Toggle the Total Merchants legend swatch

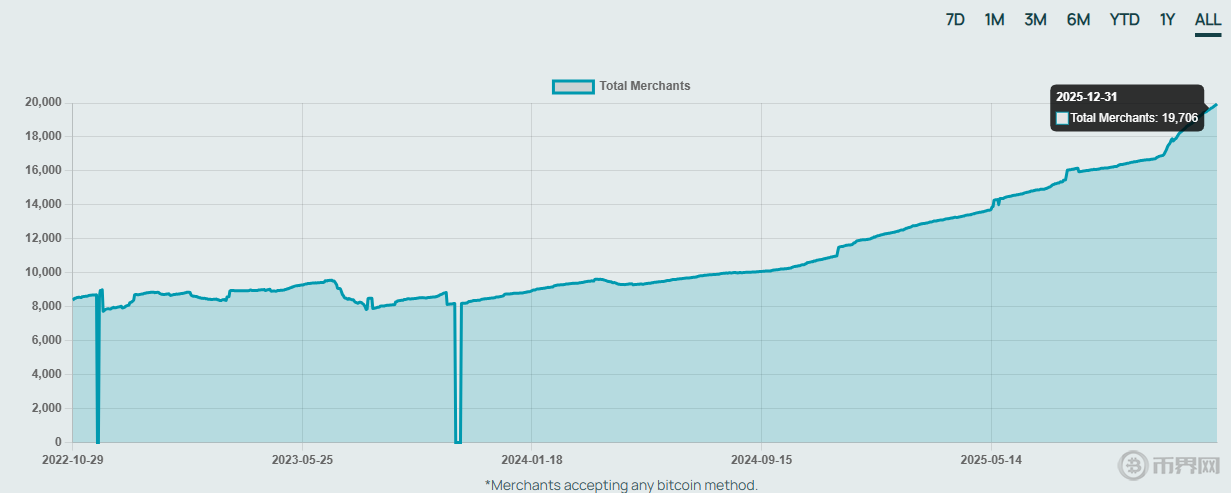(x=573, y=86)
